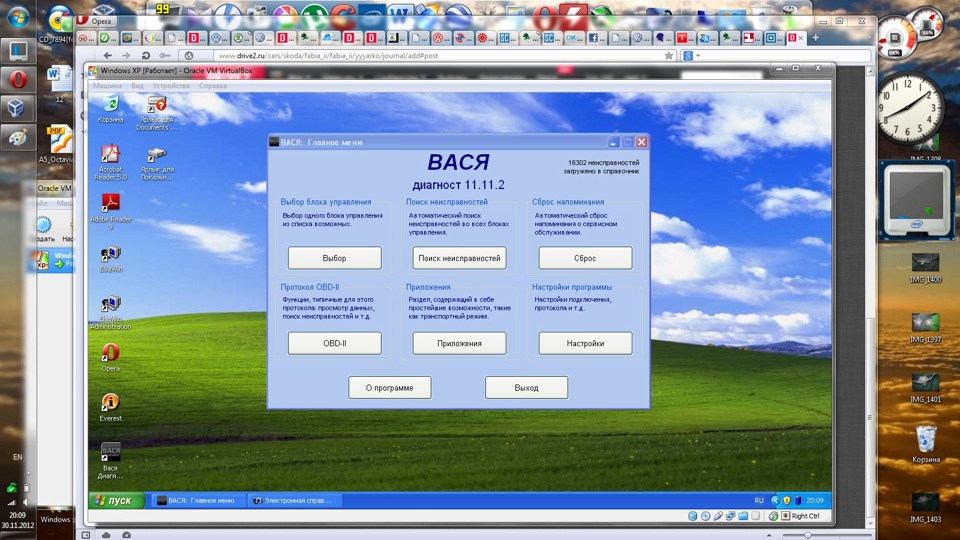Click the Opera icon in Windows 7 taskbar
Image resolution: width=960 pixels, height=540 pixels.
(18, 80)
